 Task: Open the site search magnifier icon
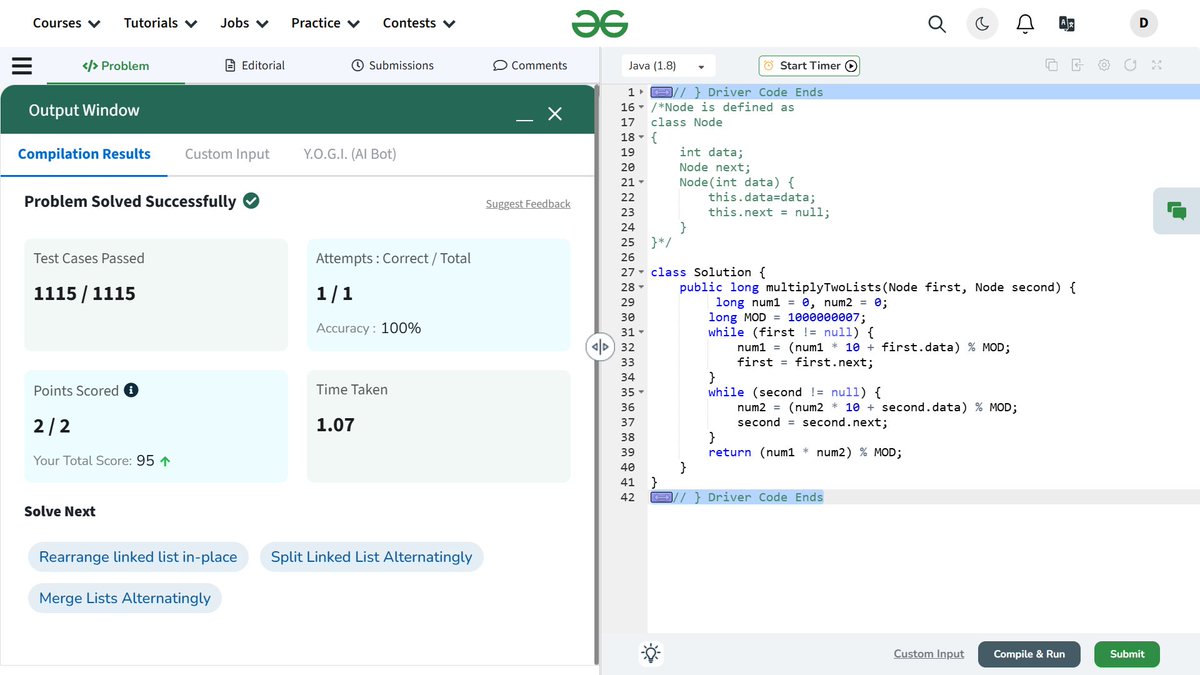coord(937,23)
